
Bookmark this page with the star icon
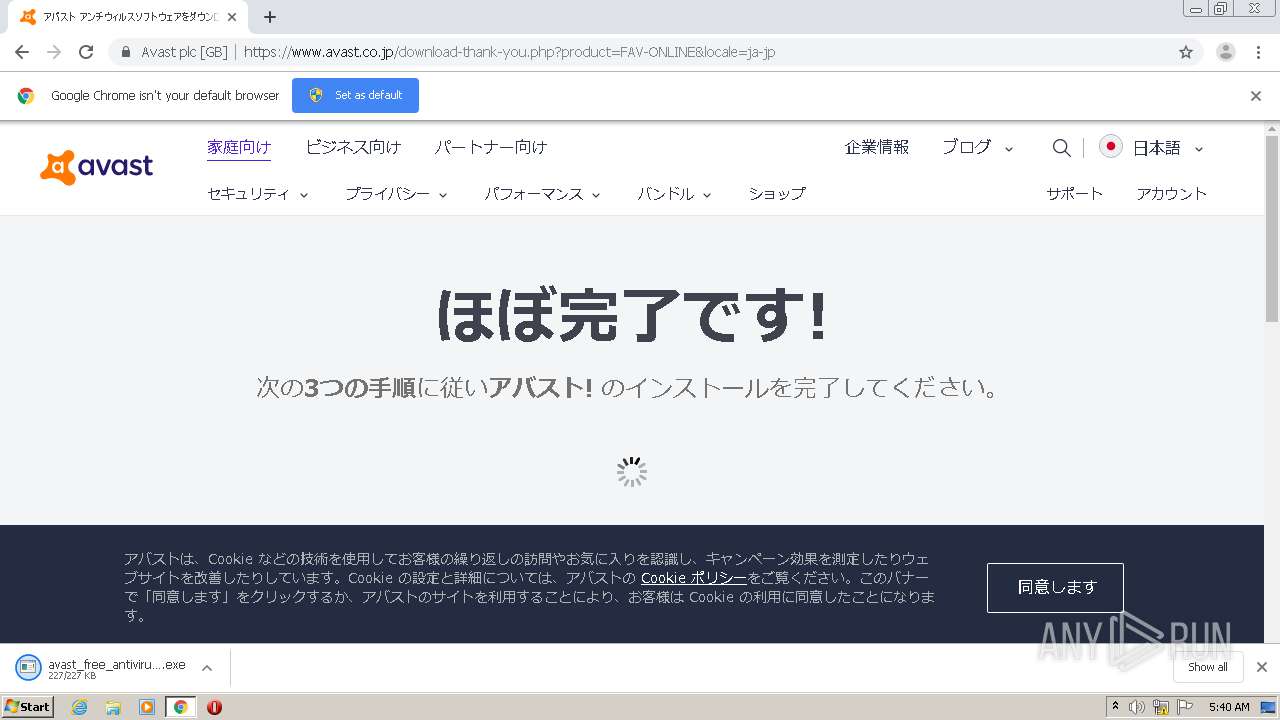coord(1186,52)
